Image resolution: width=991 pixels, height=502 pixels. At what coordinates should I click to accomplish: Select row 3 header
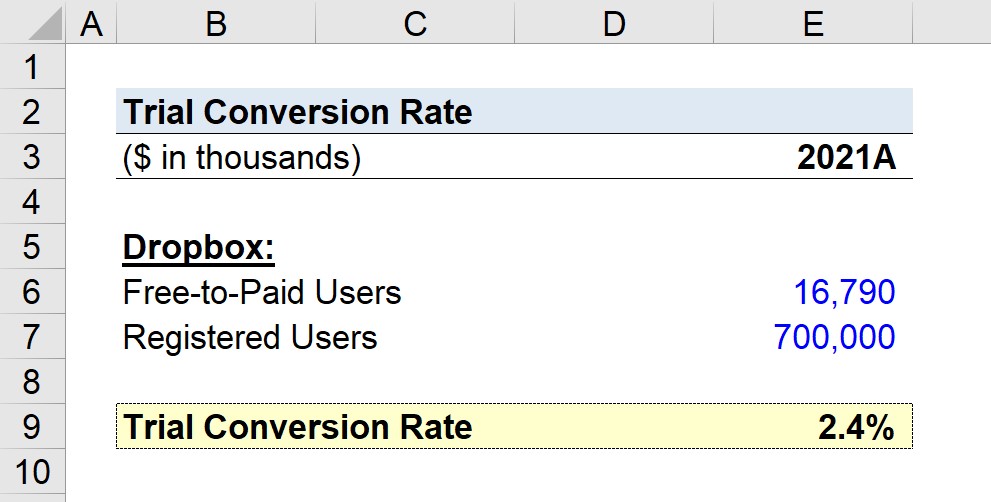32,156
